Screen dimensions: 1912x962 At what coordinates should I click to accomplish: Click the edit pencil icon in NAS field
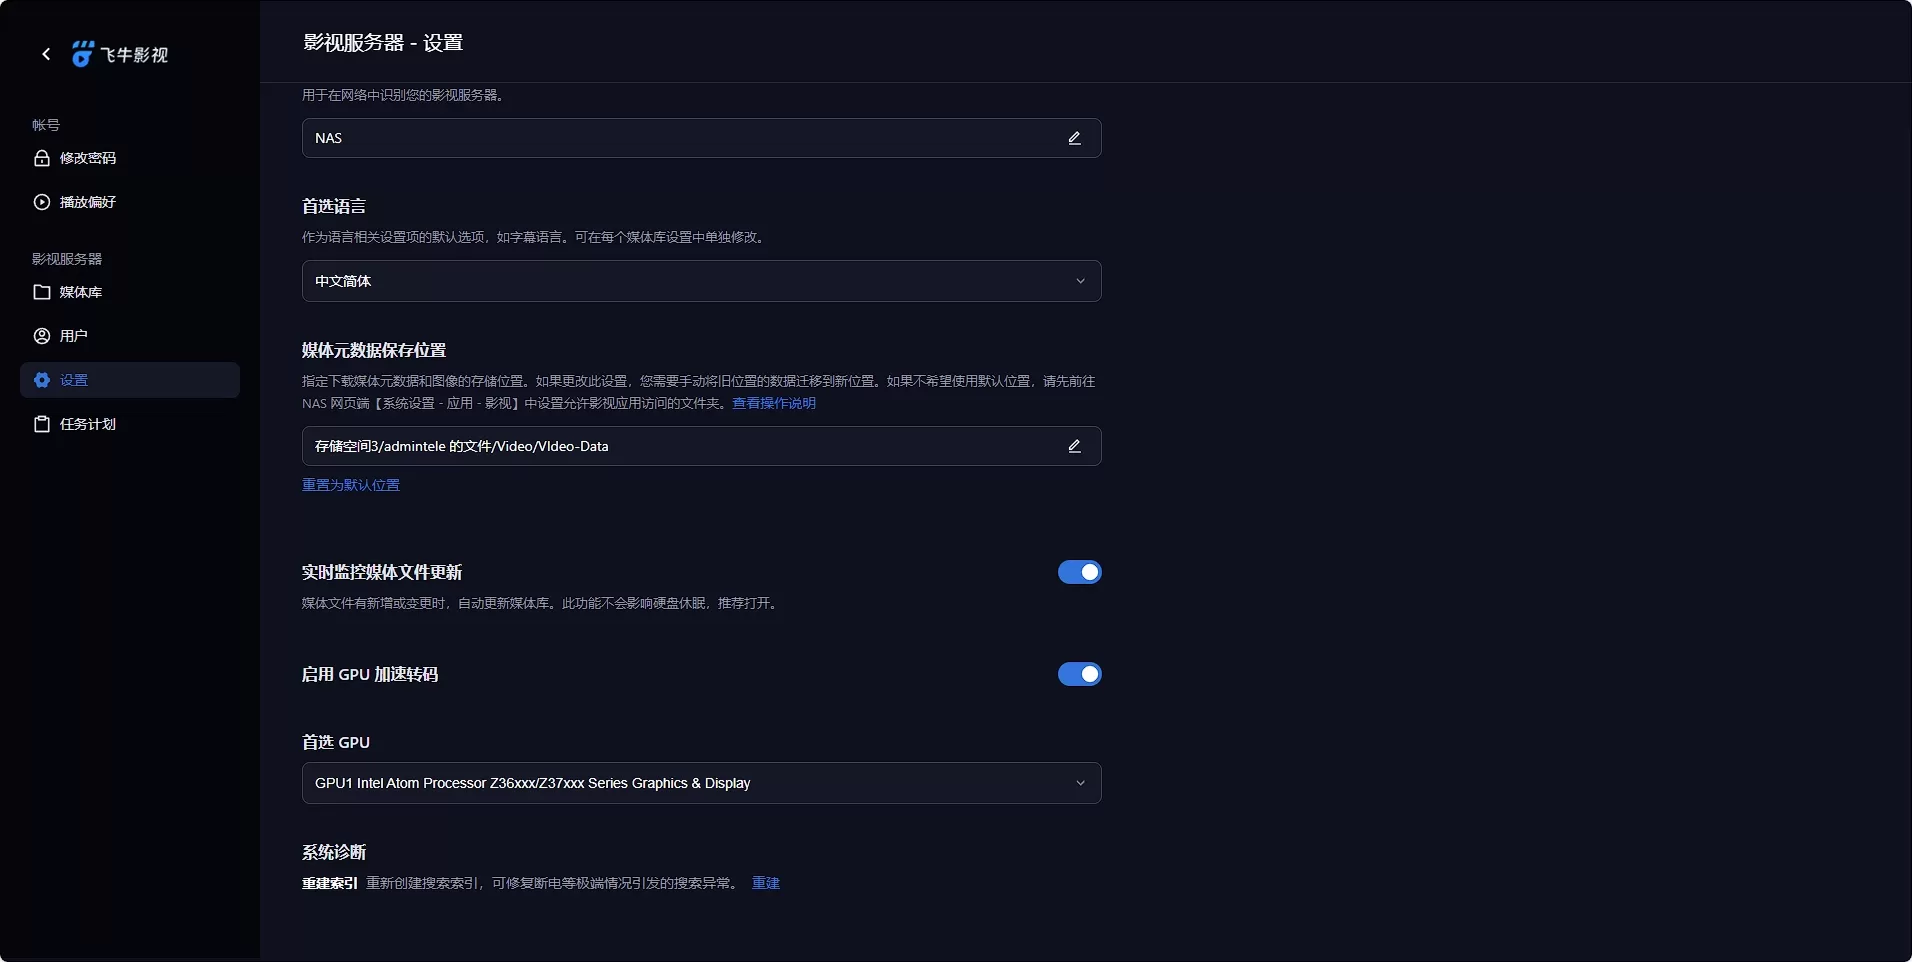1075,138
